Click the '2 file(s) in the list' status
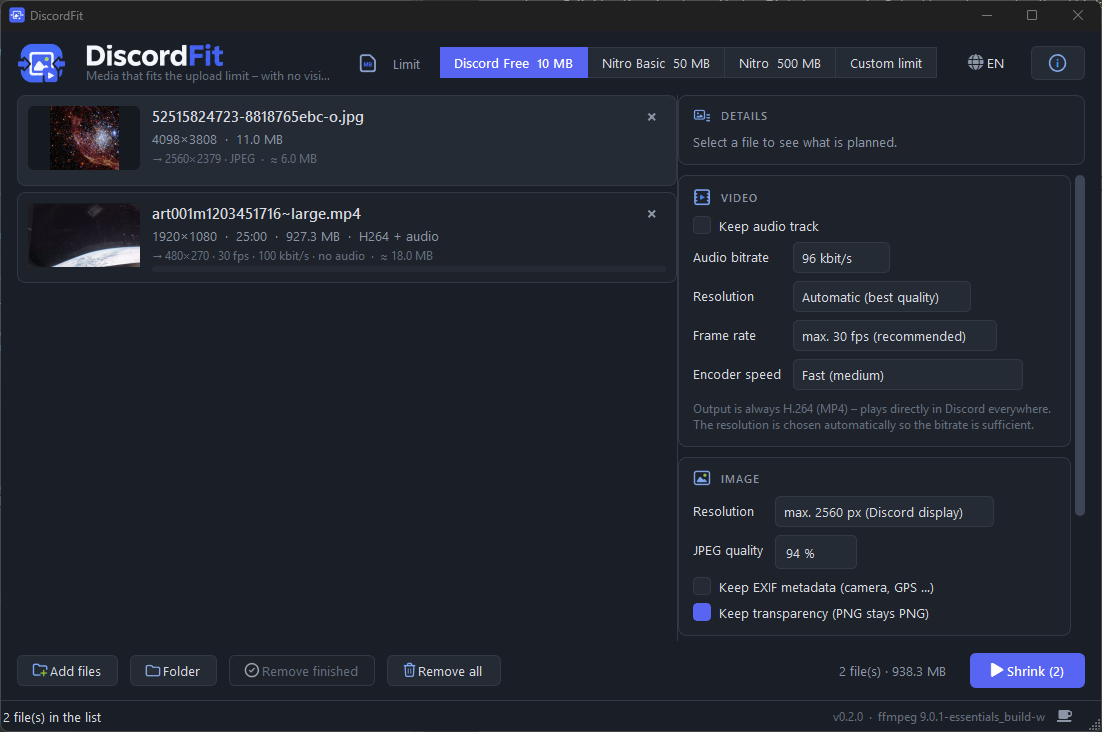This screenshot has width=1102, height=732. pos(53,717)
